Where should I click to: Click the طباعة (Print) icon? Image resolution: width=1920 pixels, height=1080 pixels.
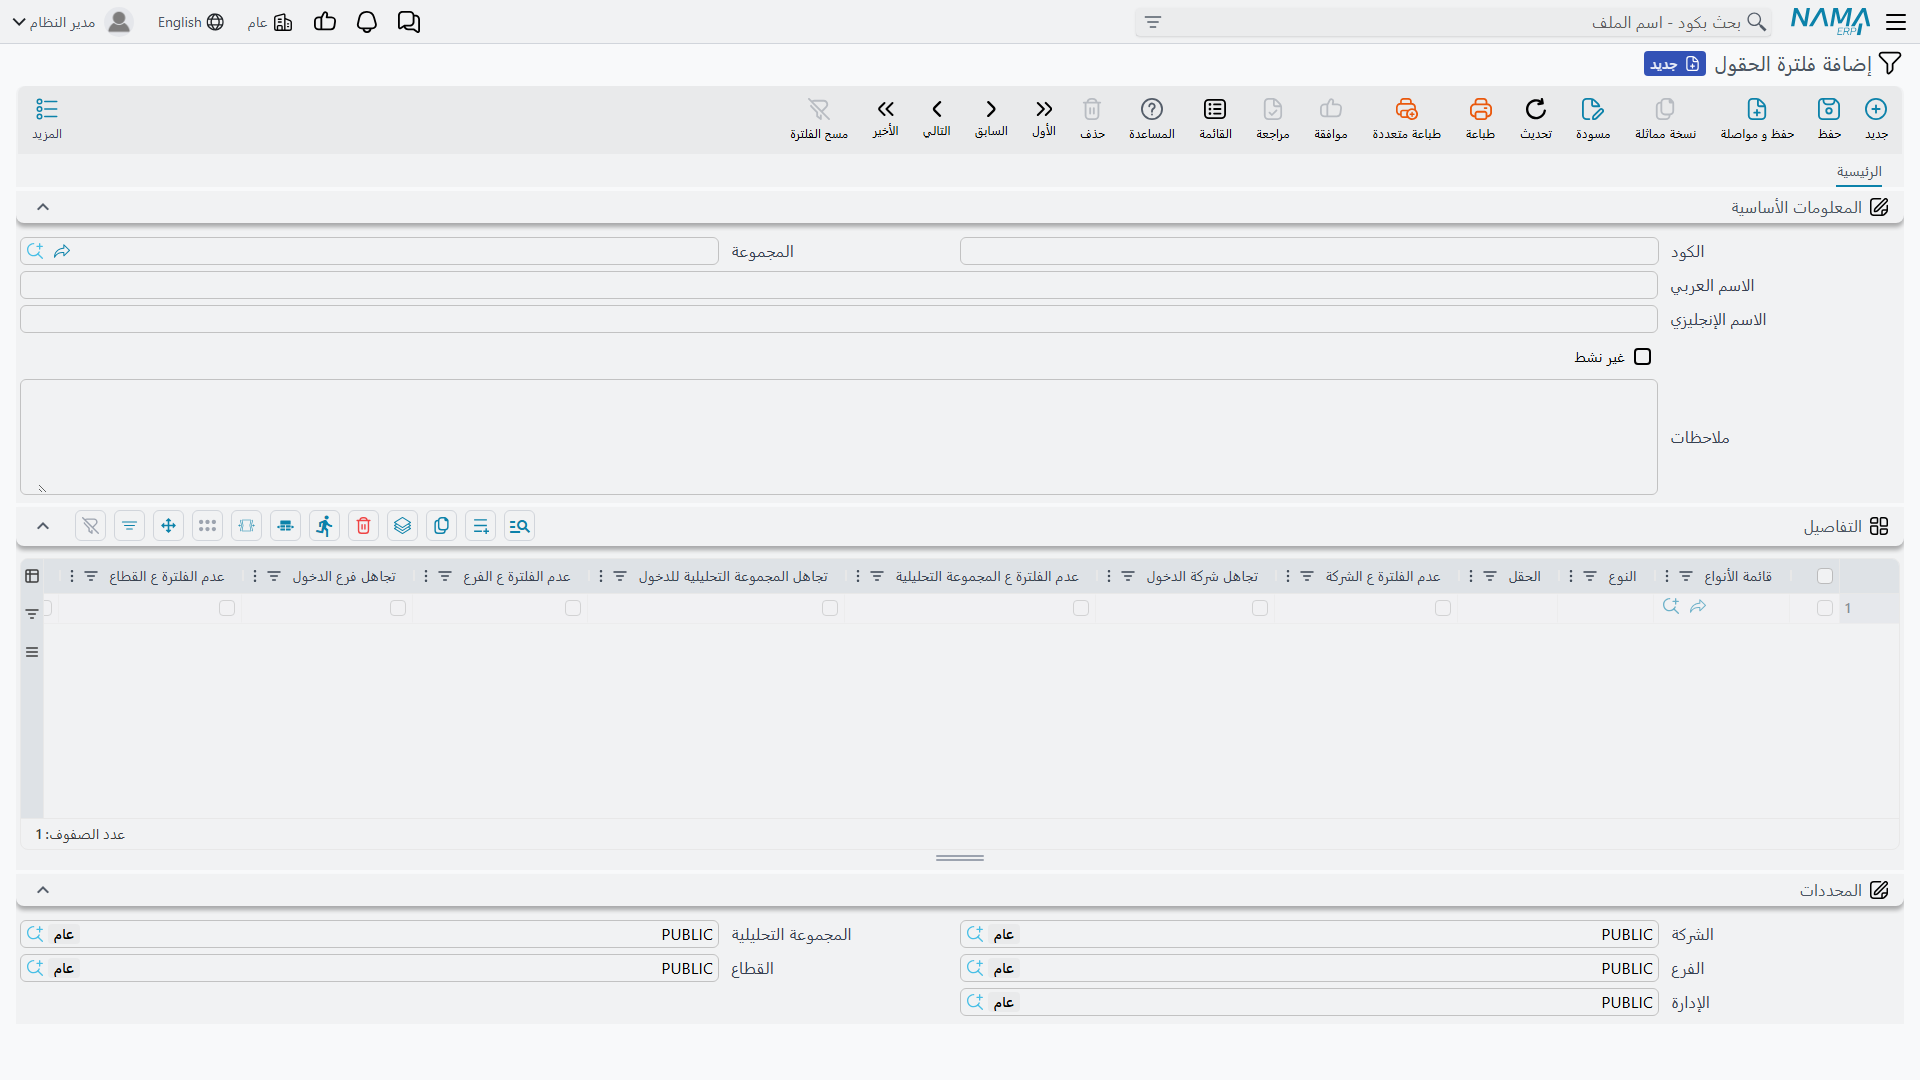coord(1480,109)
